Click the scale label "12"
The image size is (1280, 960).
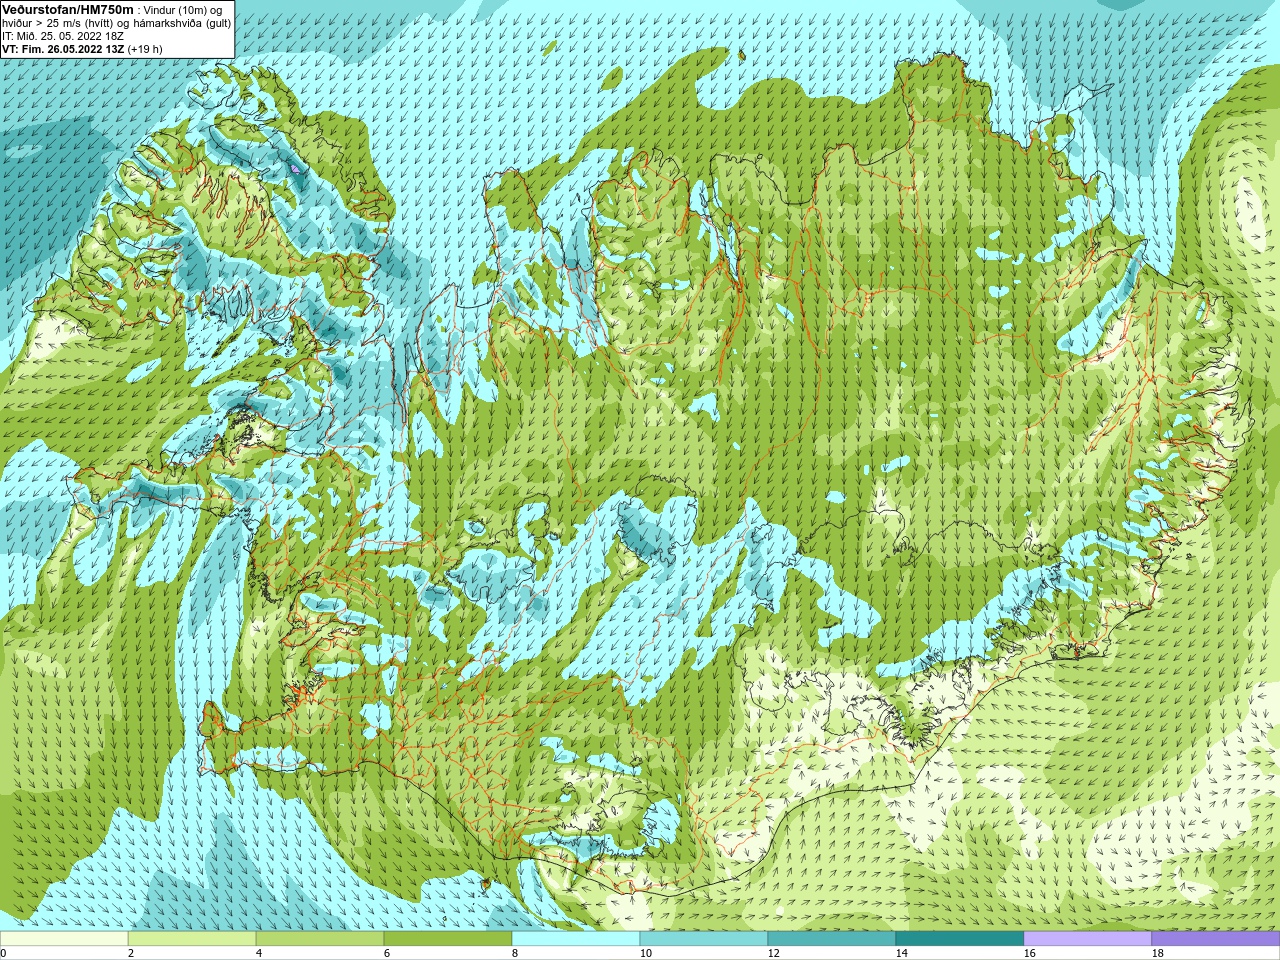773,953
